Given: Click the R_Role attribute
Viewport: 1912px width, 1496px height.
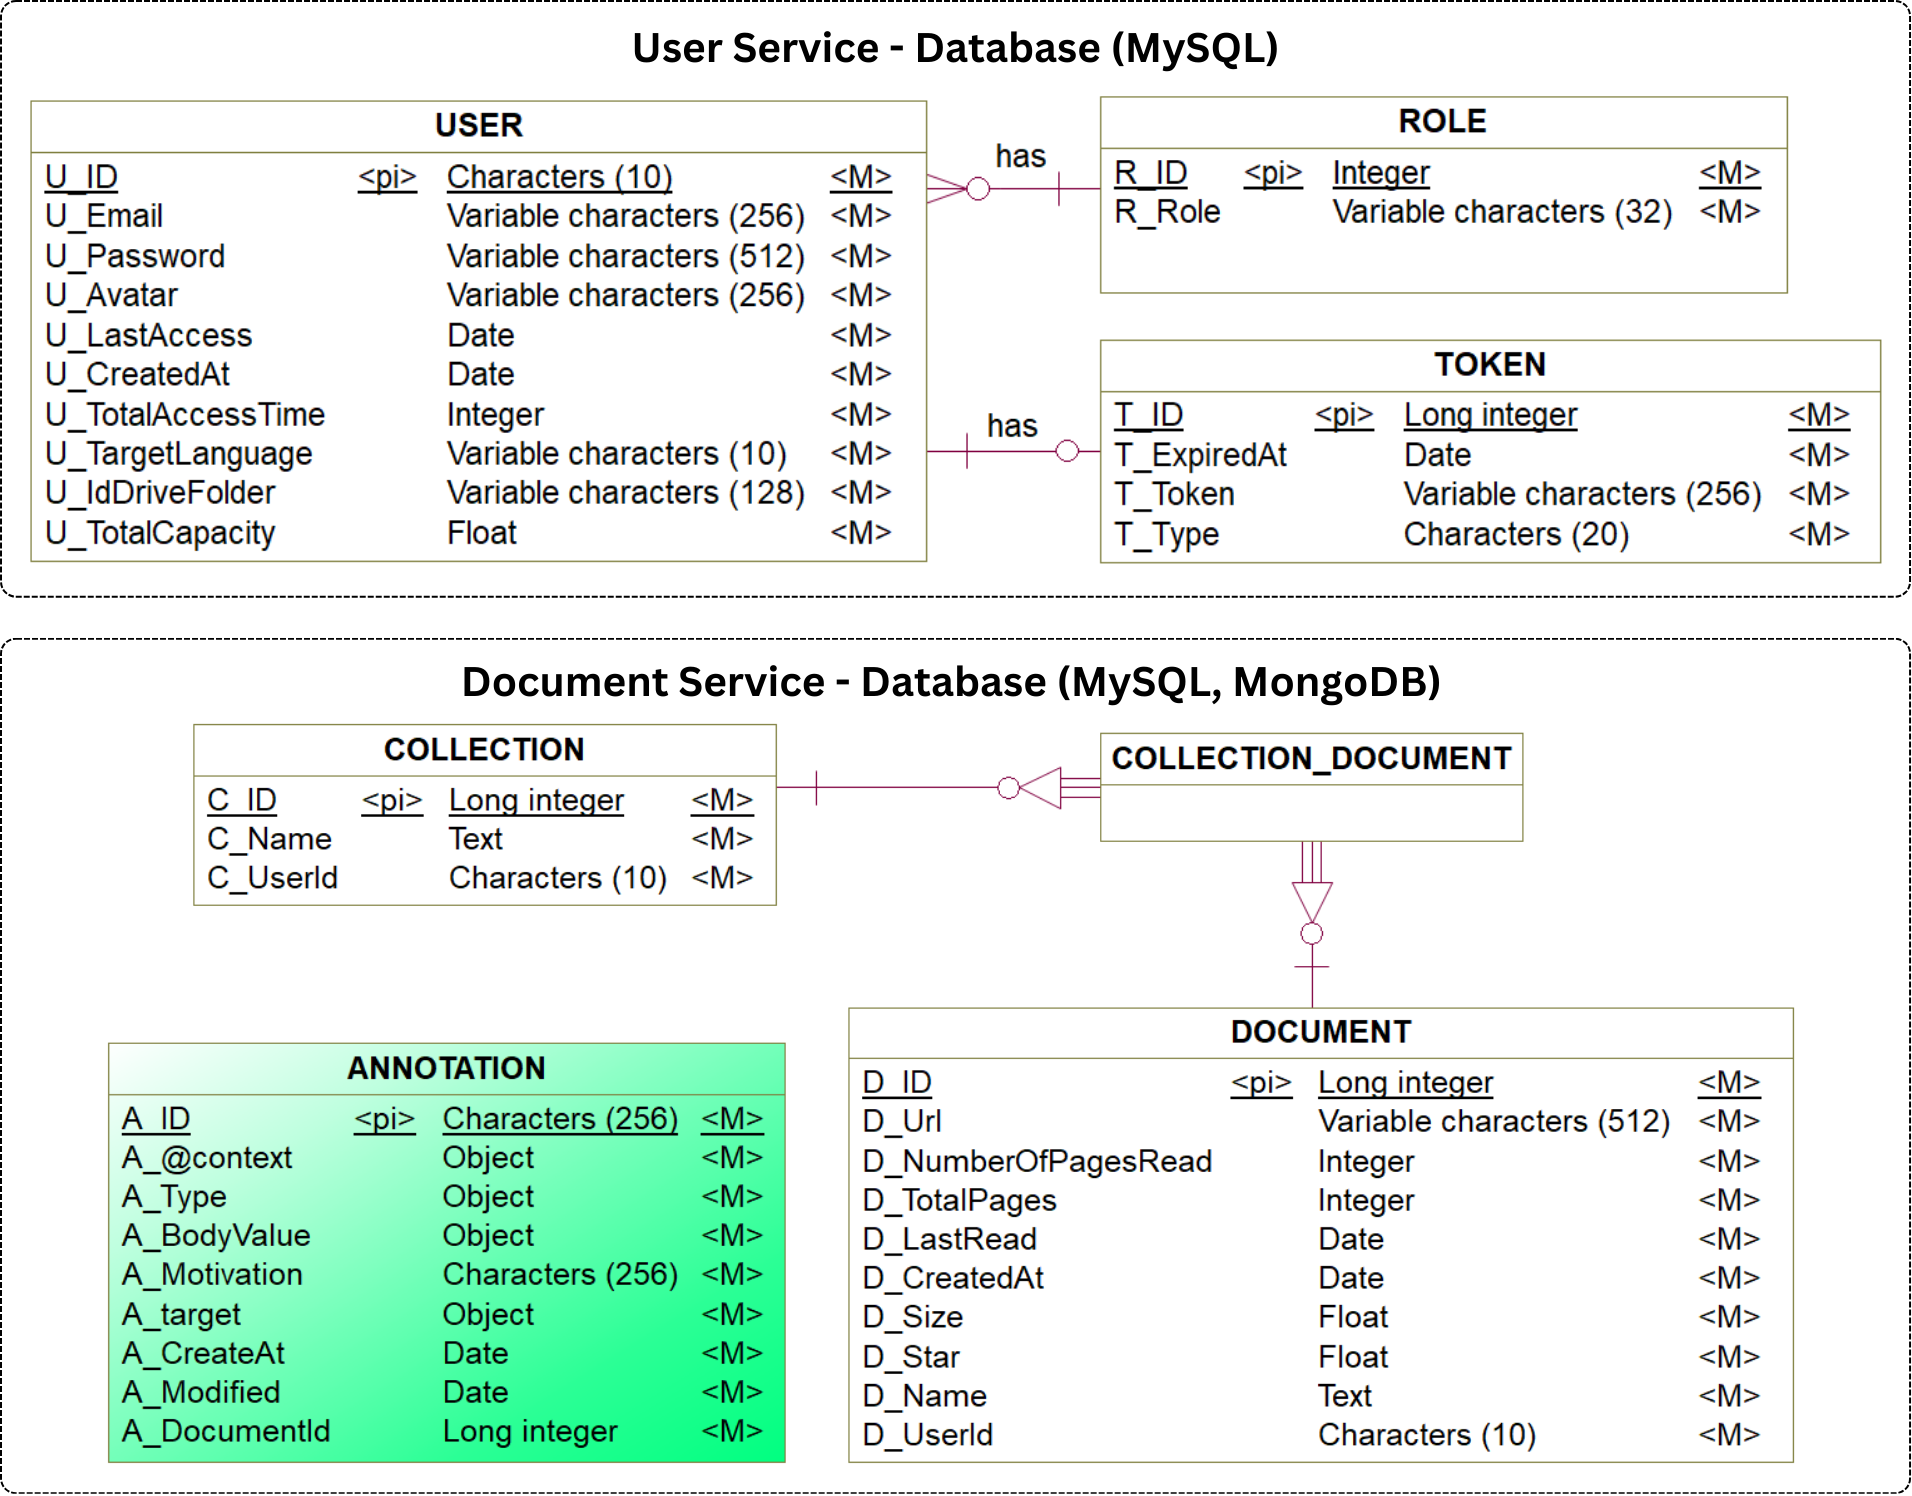Looking at the screenshot, I should pos(1167,212).
